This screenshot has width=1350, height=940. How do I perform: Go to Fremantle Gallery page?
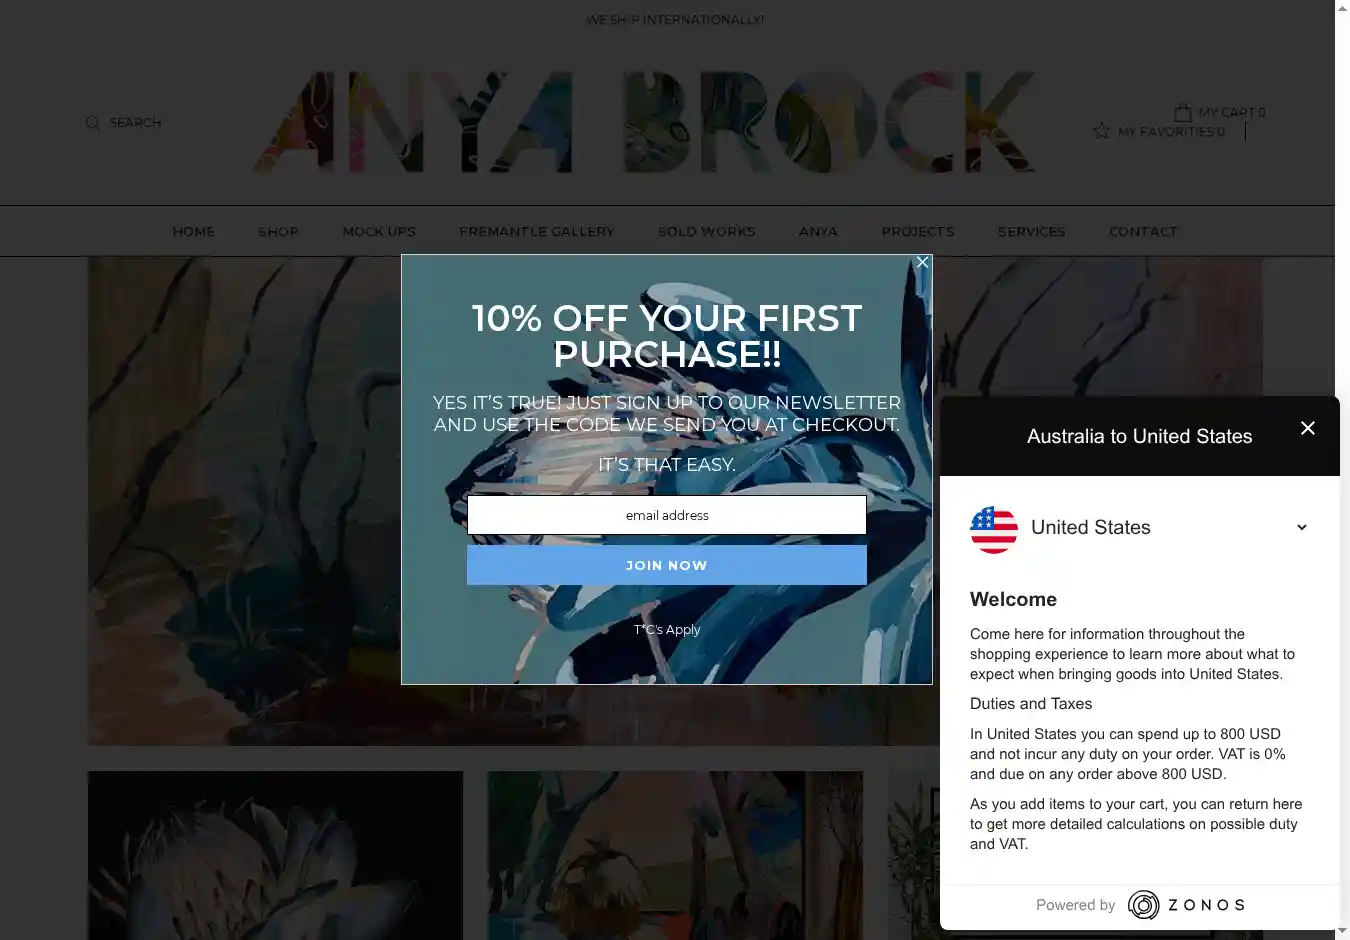[x=537, y=232]
